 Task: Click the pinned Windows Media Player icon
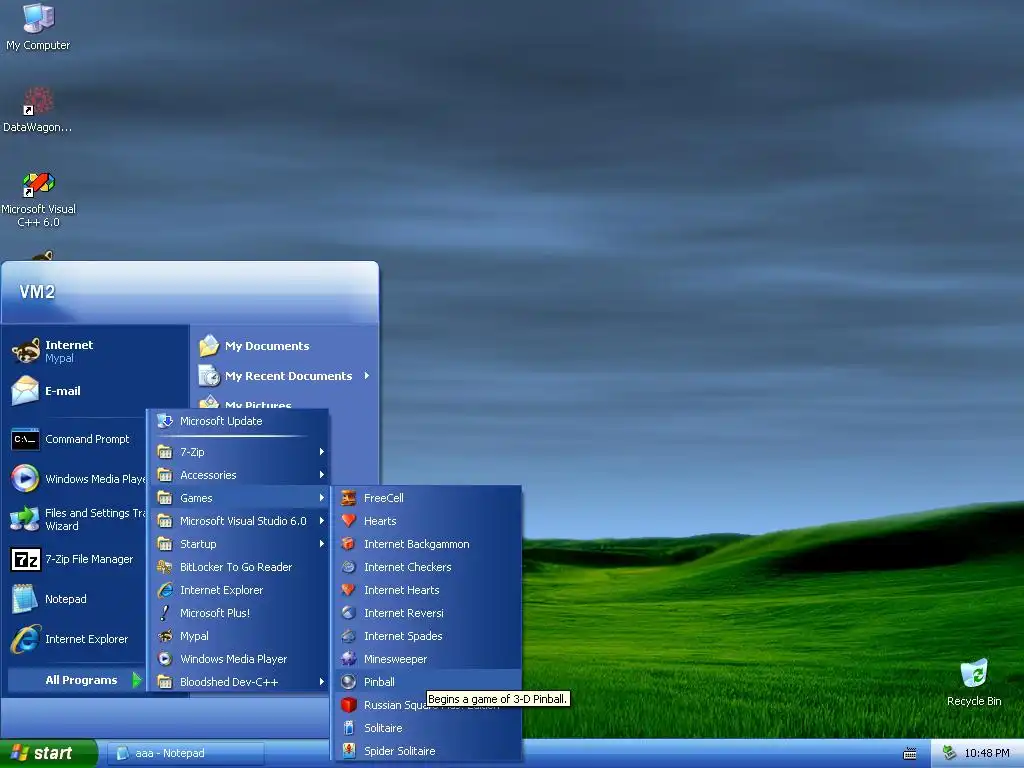pos(25,479)
